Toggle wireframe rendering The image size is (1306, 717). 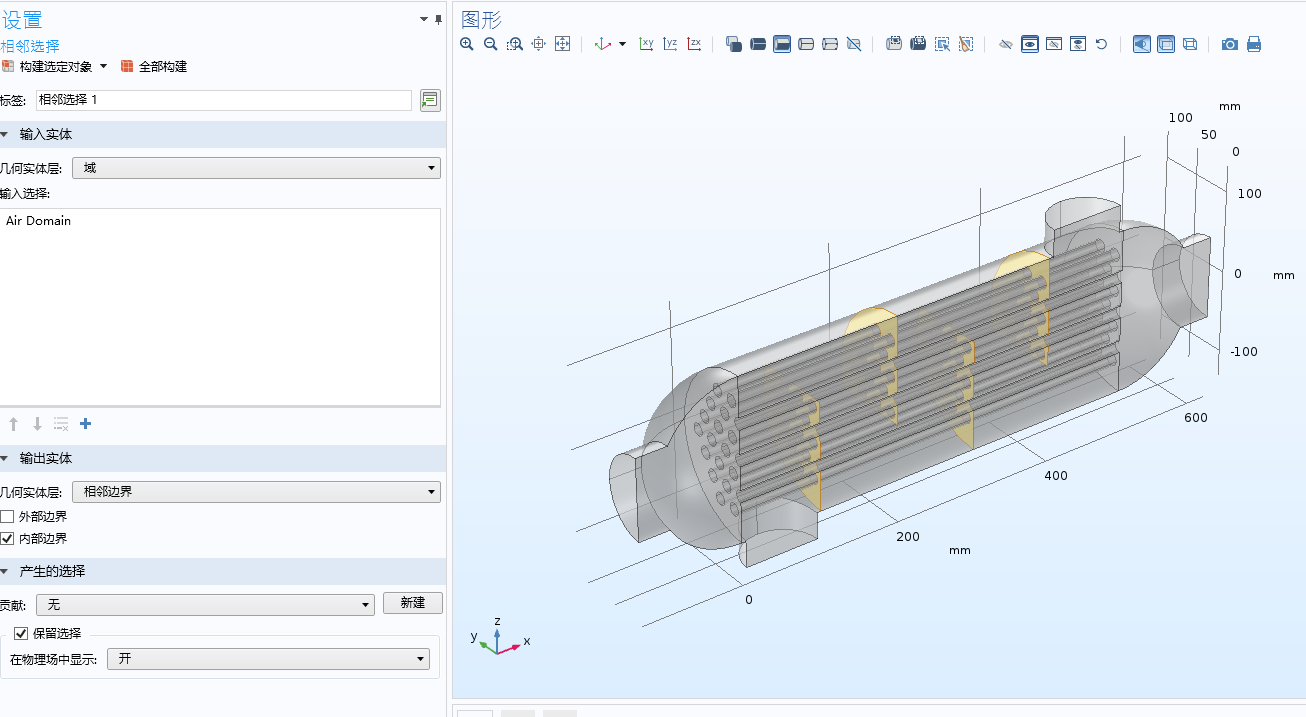(1190, 44)
